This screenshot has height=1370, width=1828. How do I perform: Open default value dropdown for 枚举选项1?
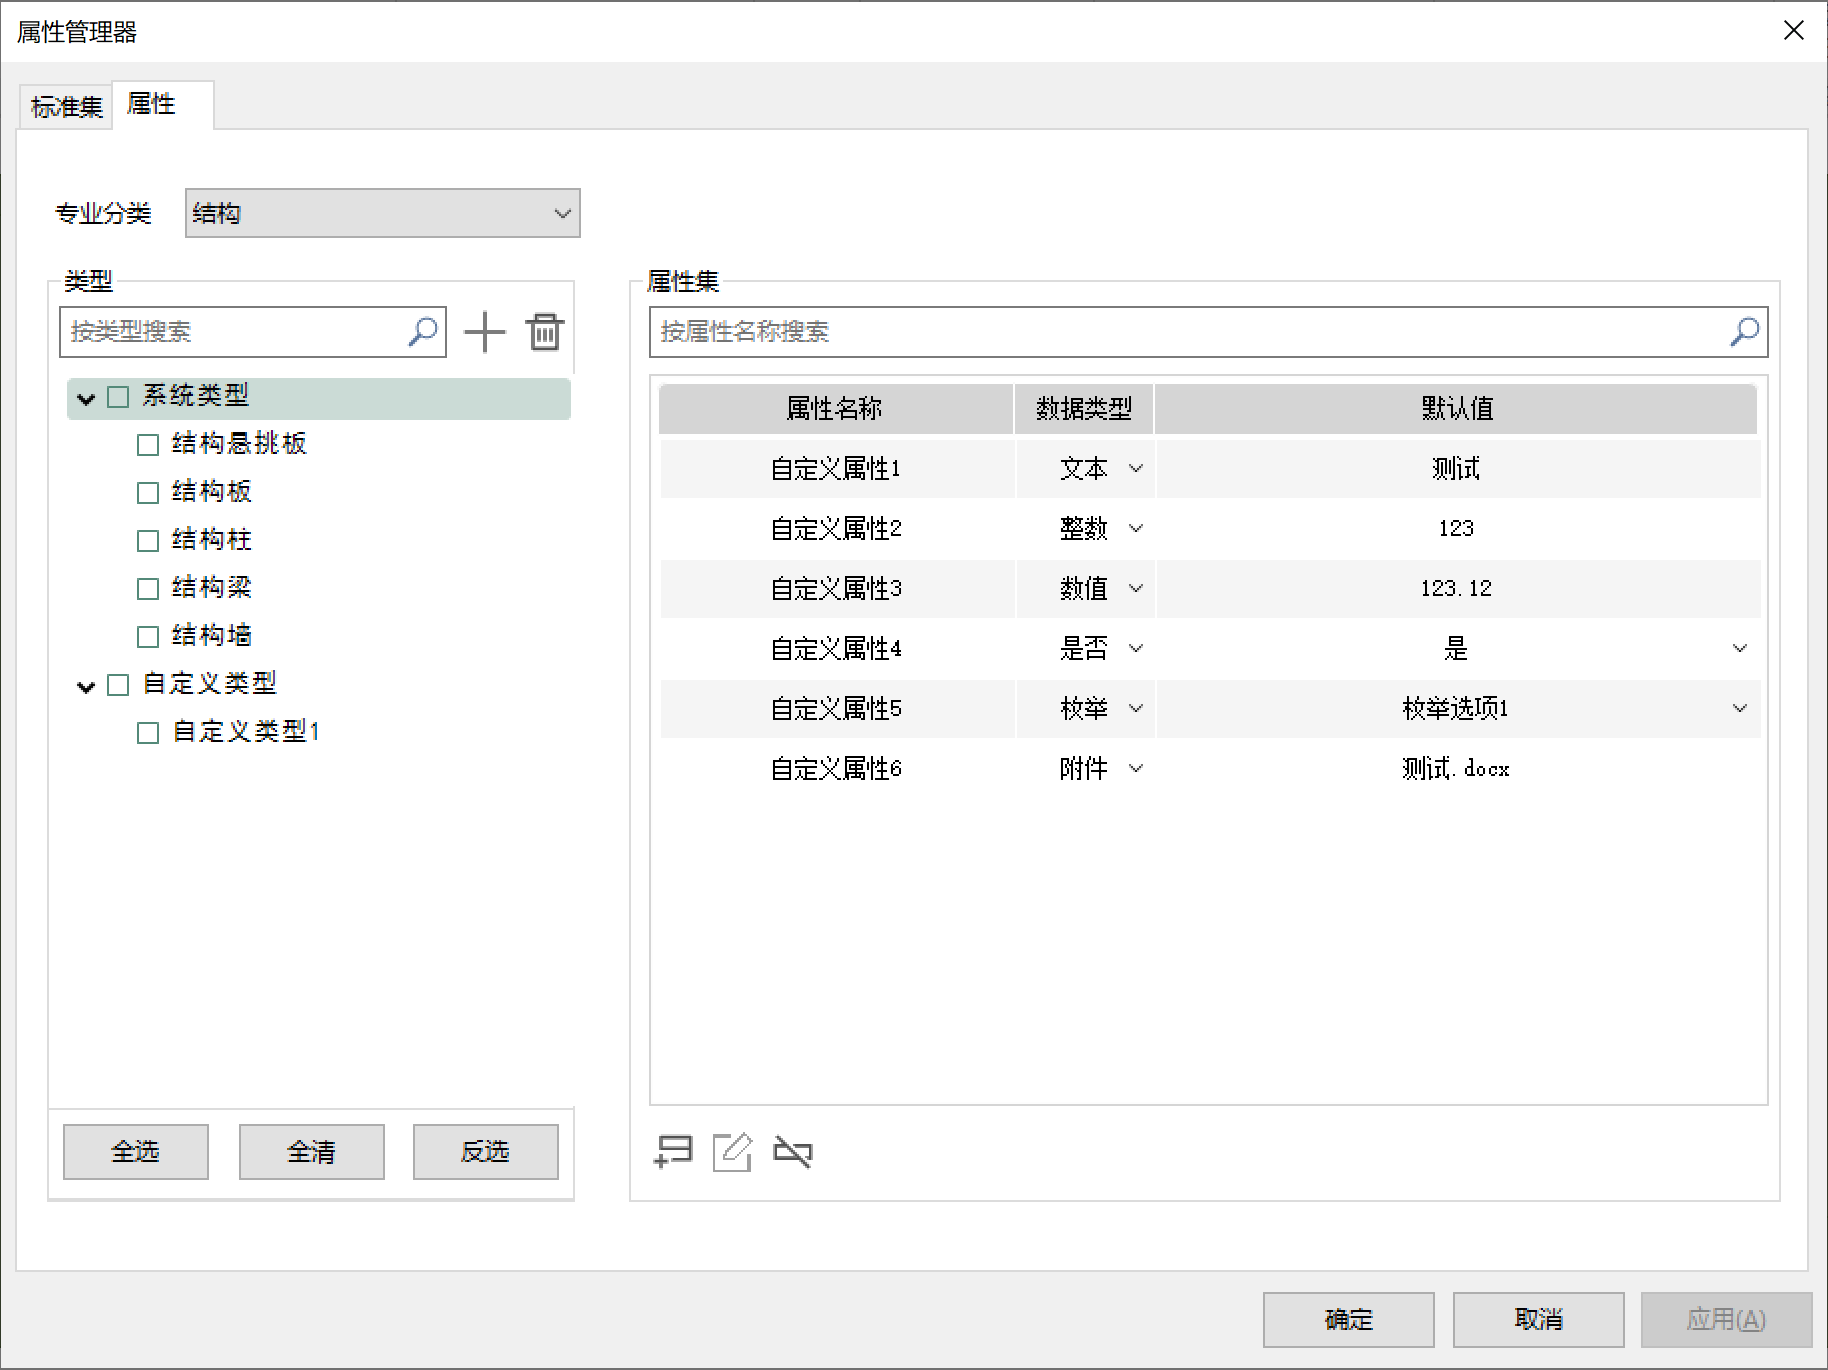(x=1740, y=708)
